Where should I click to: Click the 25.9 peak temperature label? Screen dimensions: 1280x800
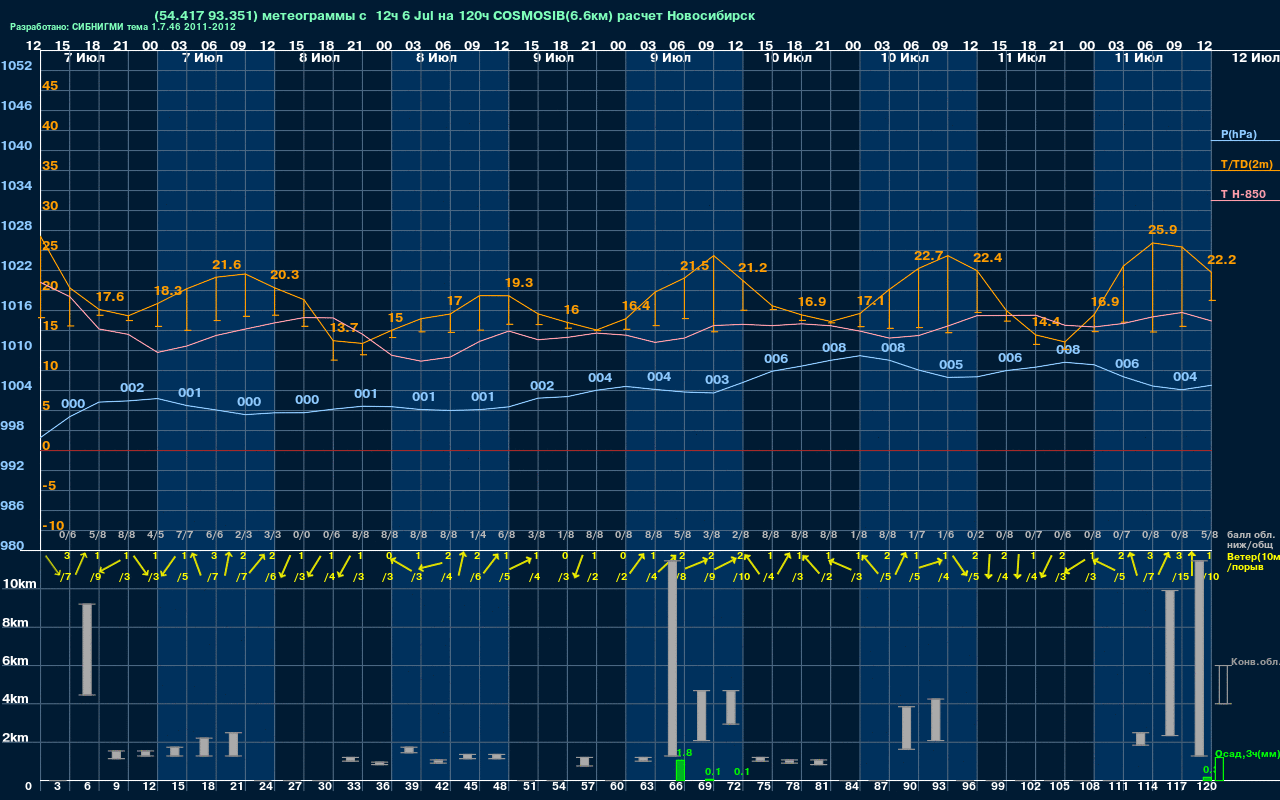coord(1163,229)
